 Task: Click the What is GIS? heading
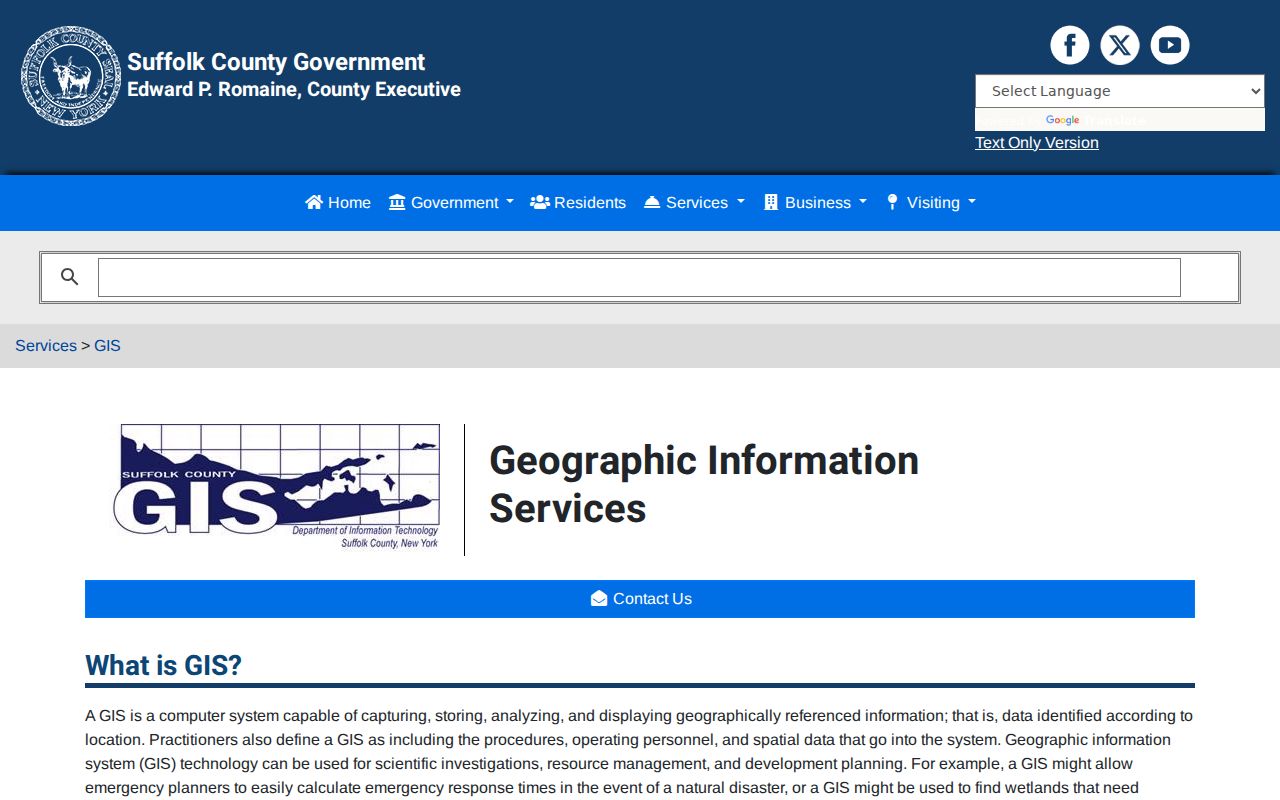pyautogui.click(x=163, y=665)
